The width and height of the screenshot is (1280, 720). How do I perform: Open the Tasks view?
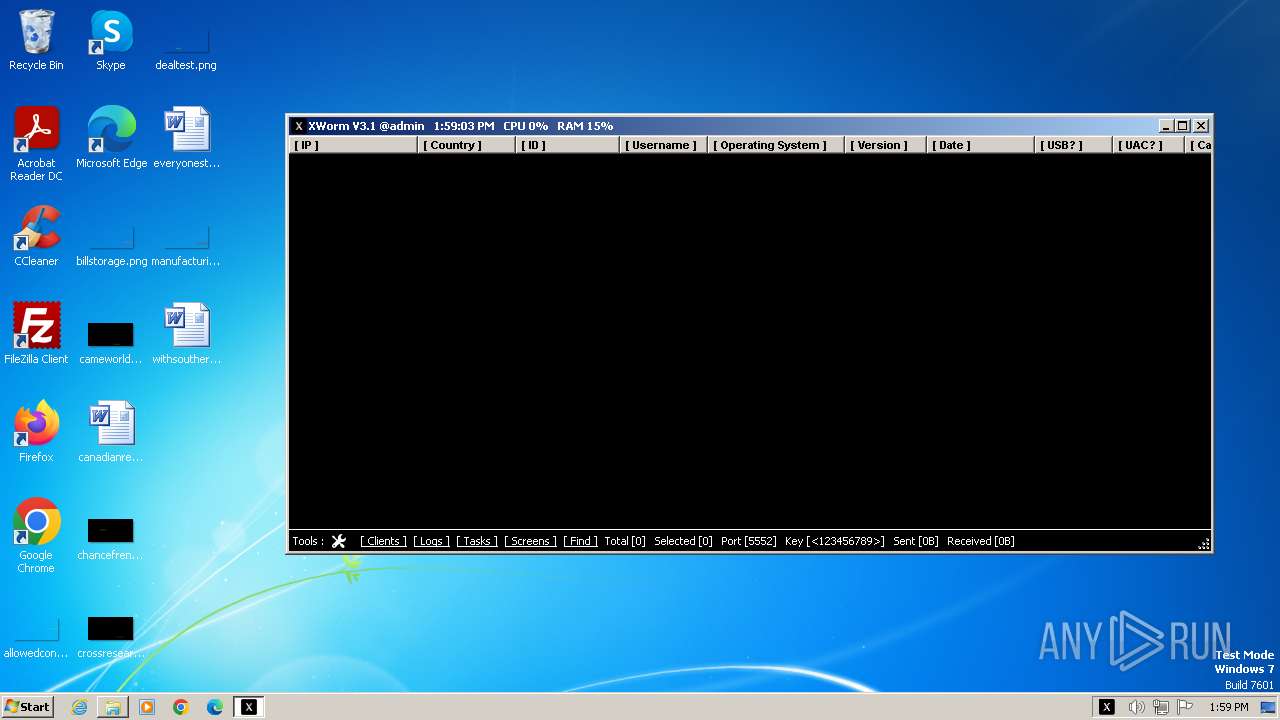tap(477, 541)
